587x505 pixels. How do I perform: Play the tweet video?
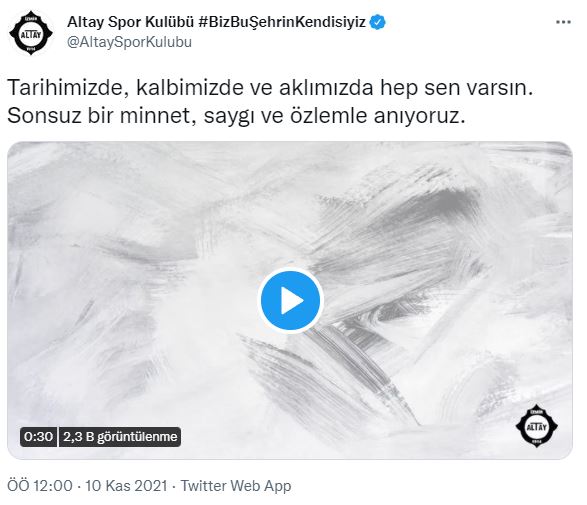click(x=291, y=300)
